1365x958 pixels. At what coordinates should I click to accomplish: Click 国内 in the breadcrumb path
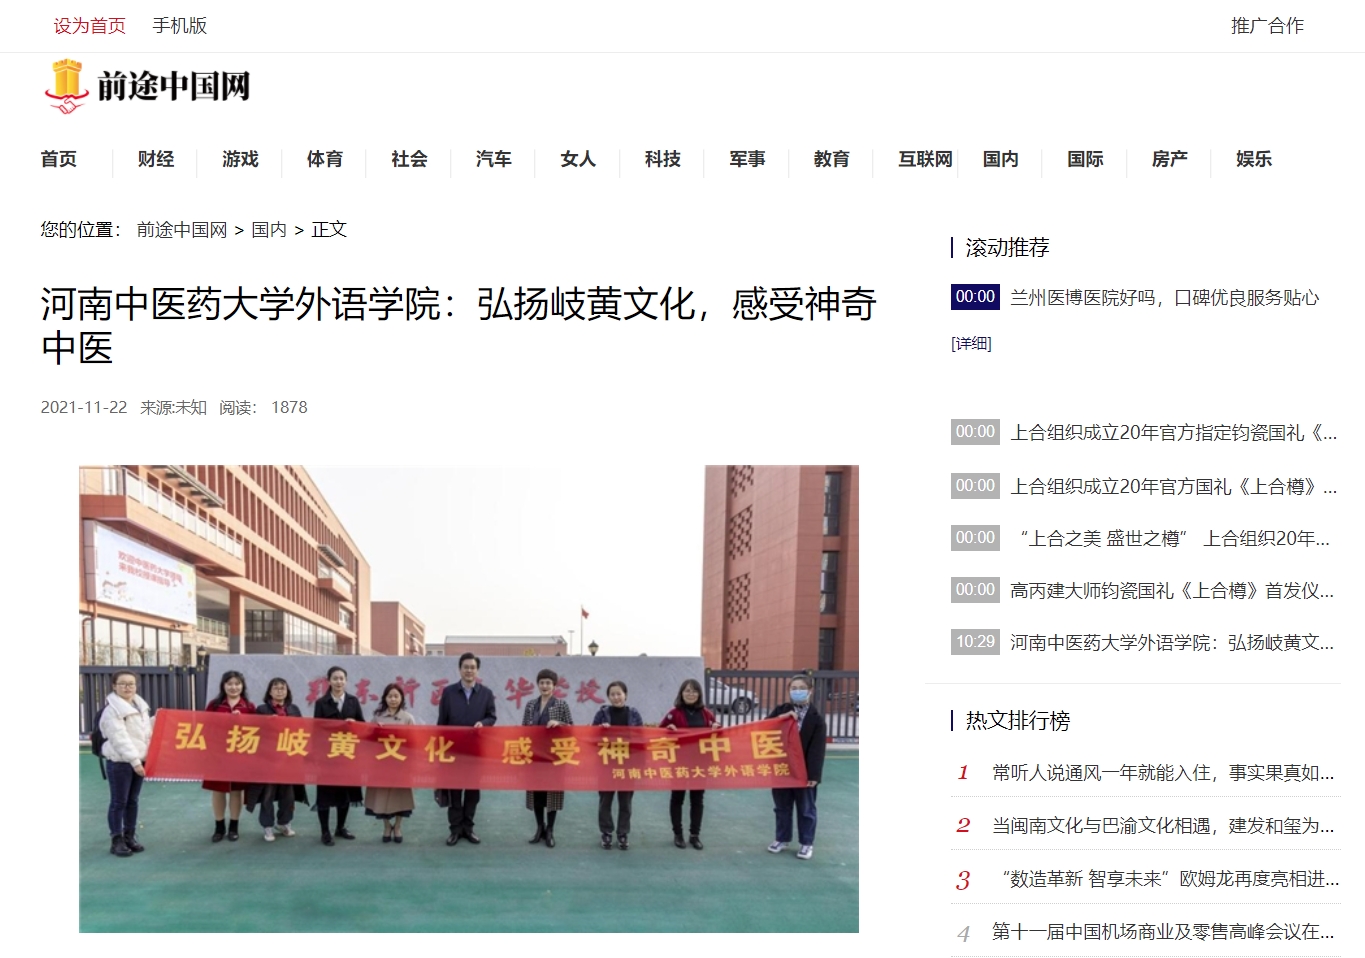pyautogui.click(x=269, y=230)
